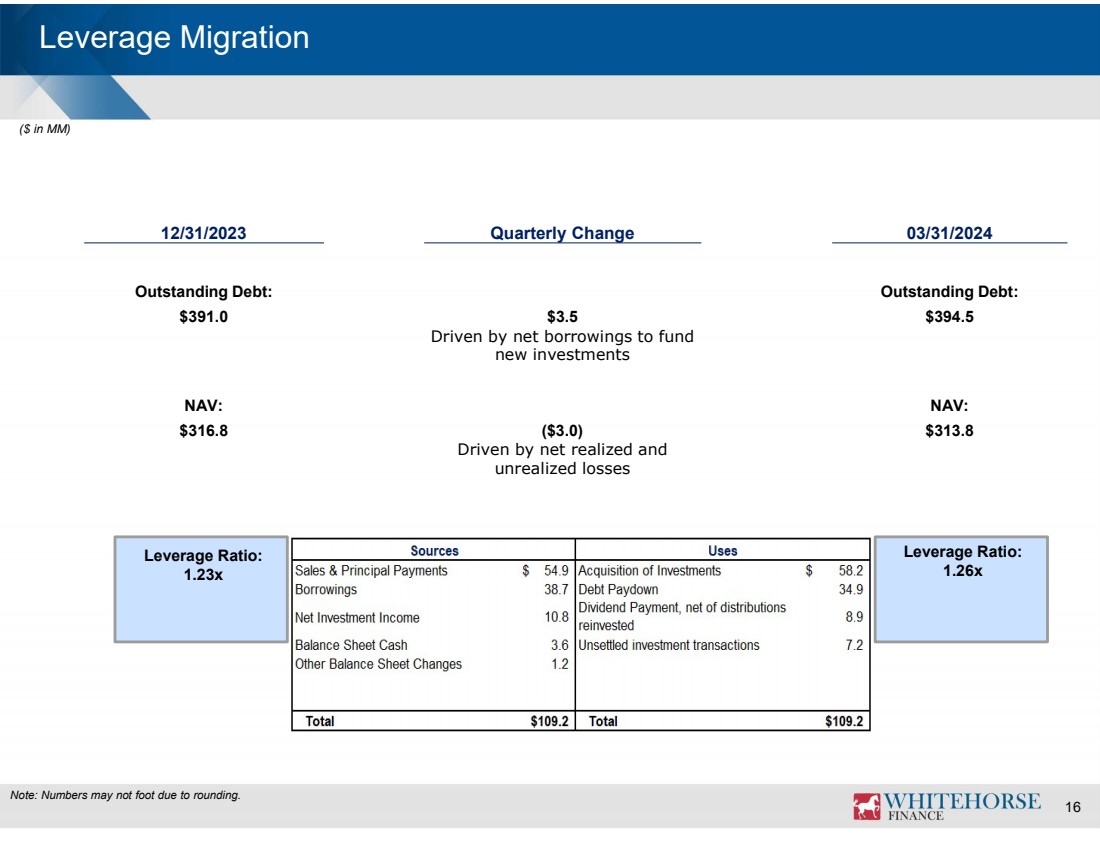Image resolution: width=1100 pixels, height=849 pixels.
Task: Select the ($3.0) quarterly NAV change
Action: click(x=562, y=431)
